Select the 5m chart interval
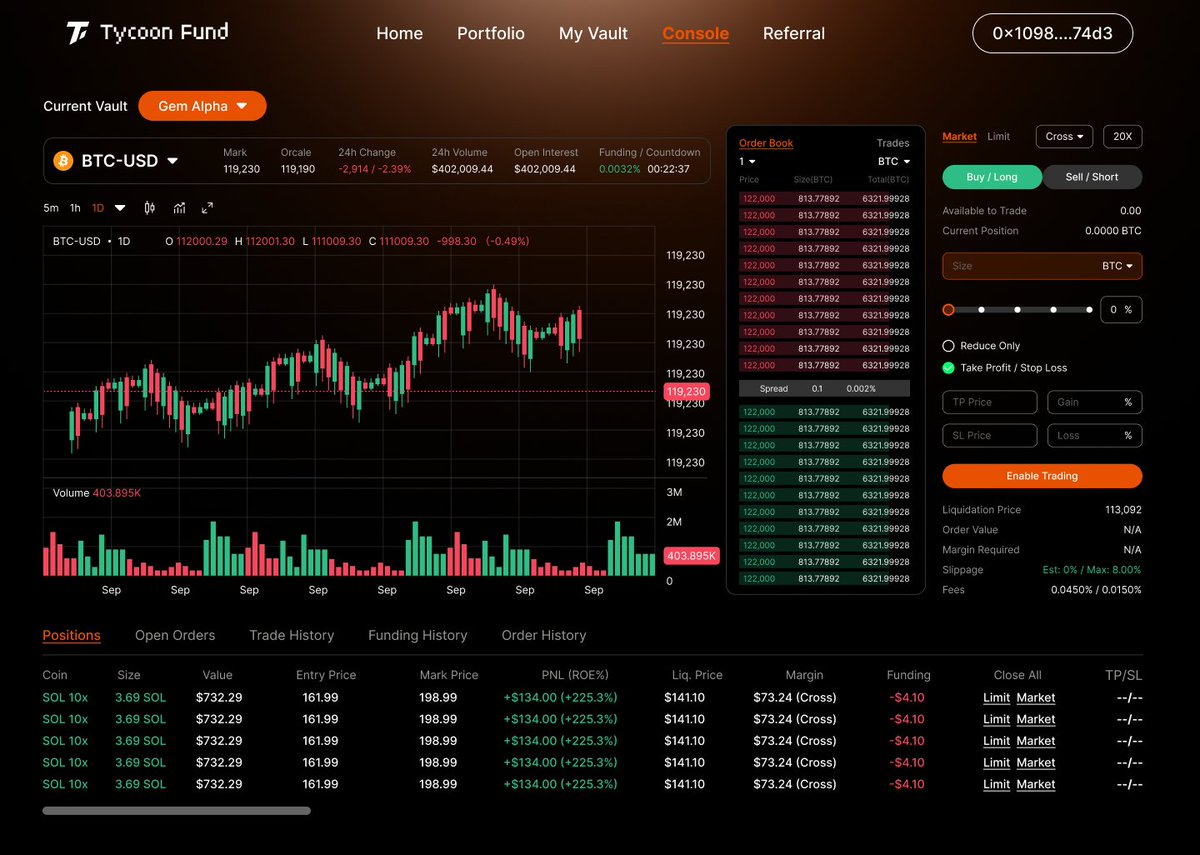Screen dimensions: 1200x855 coord(51,208)
